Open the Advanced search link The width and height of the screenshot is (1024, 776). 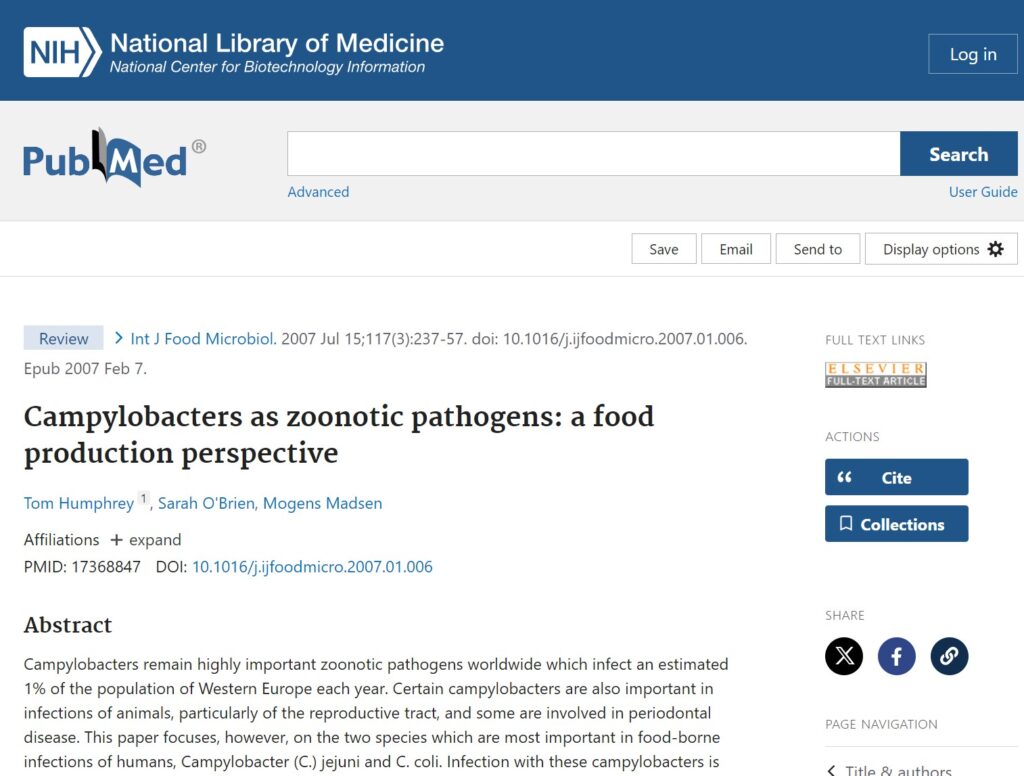pyautogui.click(x=318, y=192)
